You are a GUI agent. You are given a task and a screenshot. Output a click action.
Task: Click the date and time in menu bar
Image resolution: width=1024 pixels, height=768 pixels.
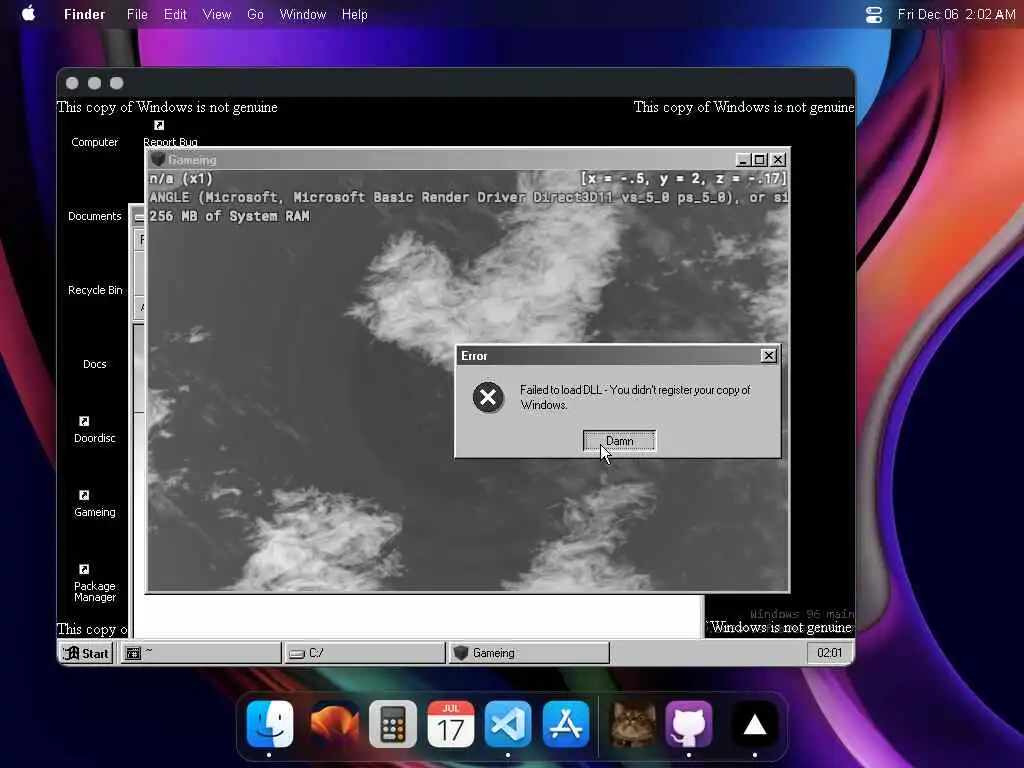tap(956, 14)
